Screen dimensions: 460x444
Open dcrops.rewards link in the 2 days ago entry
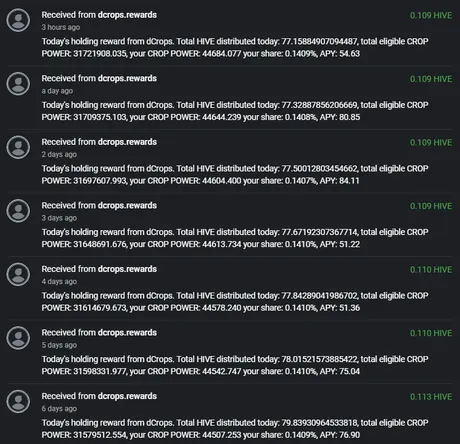pyautogui.click(x=127, y=142)
